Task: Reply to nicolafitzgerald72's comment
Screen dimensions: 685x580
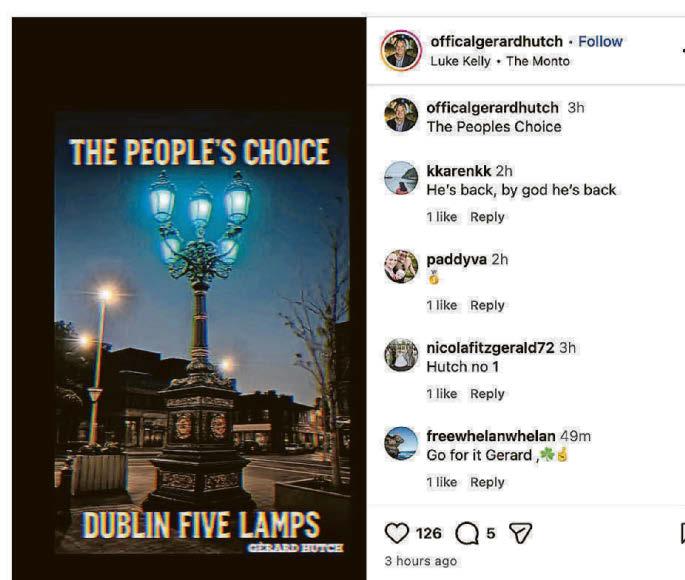Action: pos(487,394)
